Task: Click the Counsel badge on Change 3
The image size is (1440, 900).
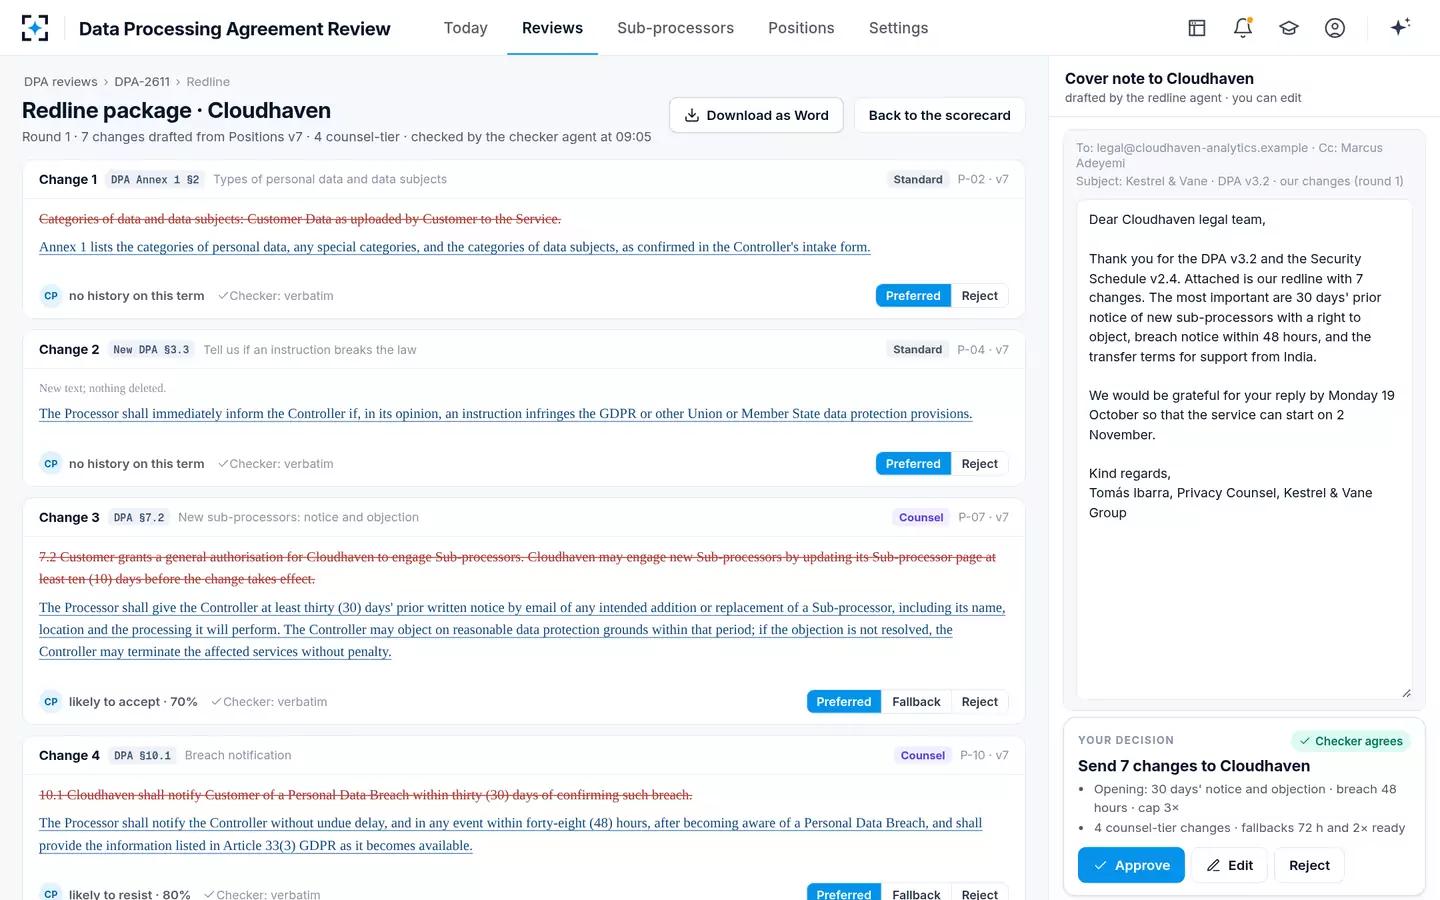Action: click(921, 518)
